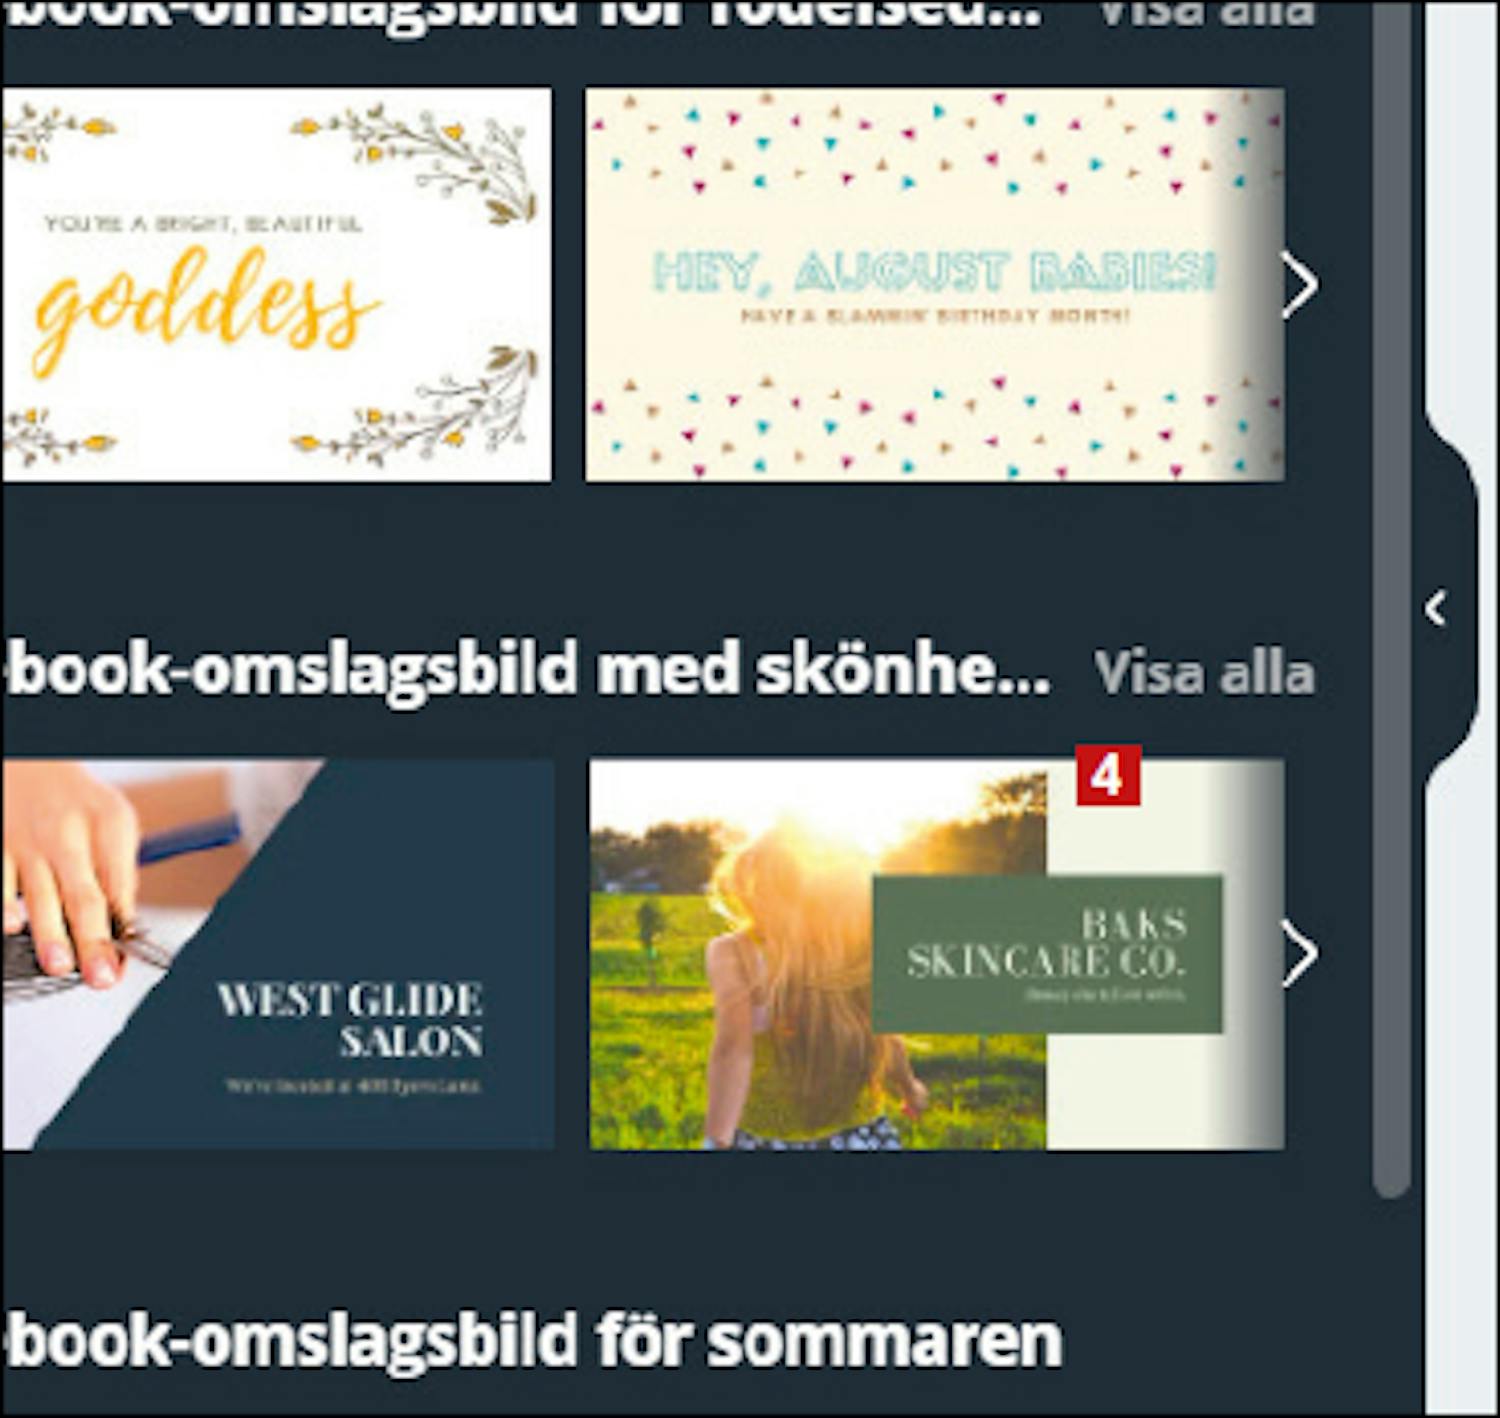Click the green Skincare Co. label box

[1047, 954]
